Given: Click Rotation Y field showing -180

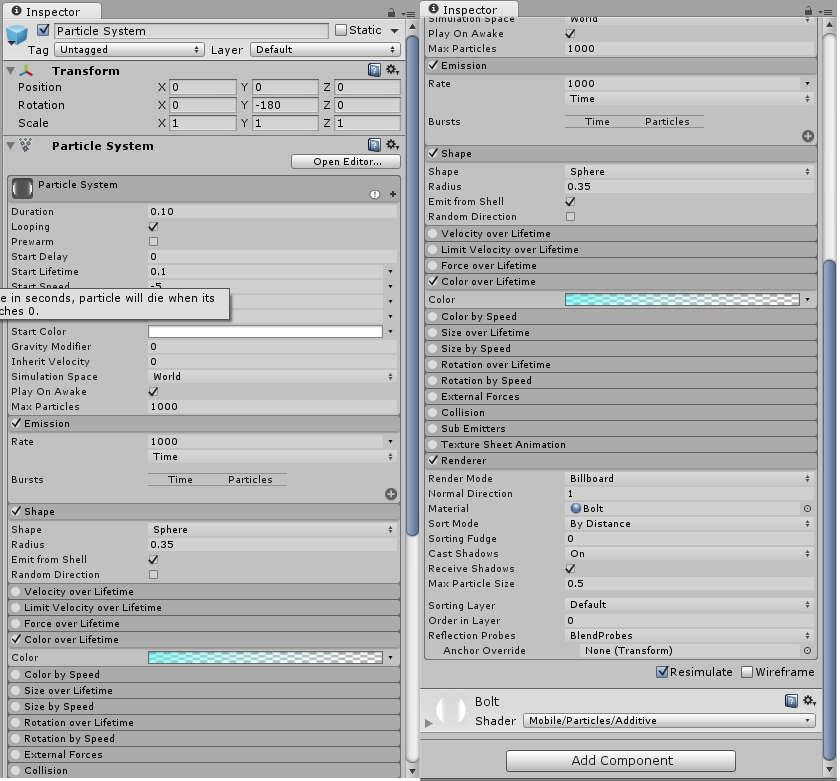Looking at the screenshot, I should 285,105.
